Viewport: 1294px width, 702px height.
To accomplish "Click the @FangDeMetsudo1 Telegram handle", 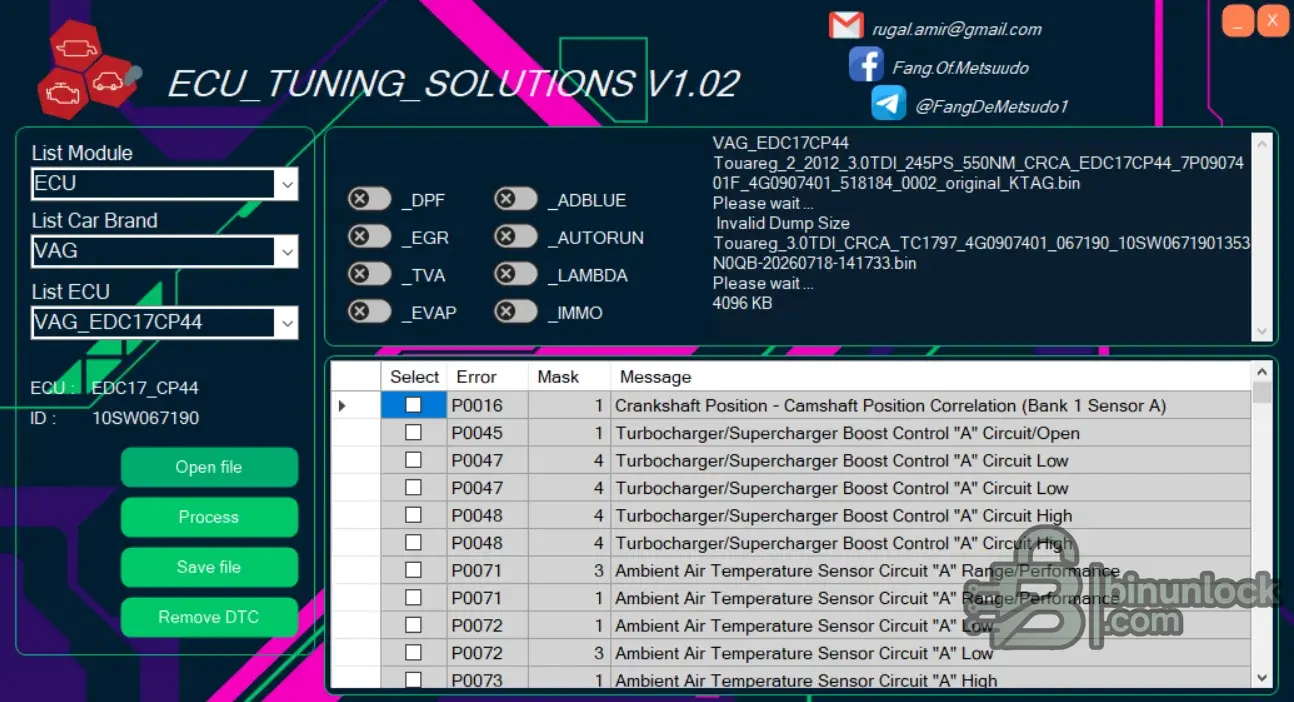I will coord(992,106).
